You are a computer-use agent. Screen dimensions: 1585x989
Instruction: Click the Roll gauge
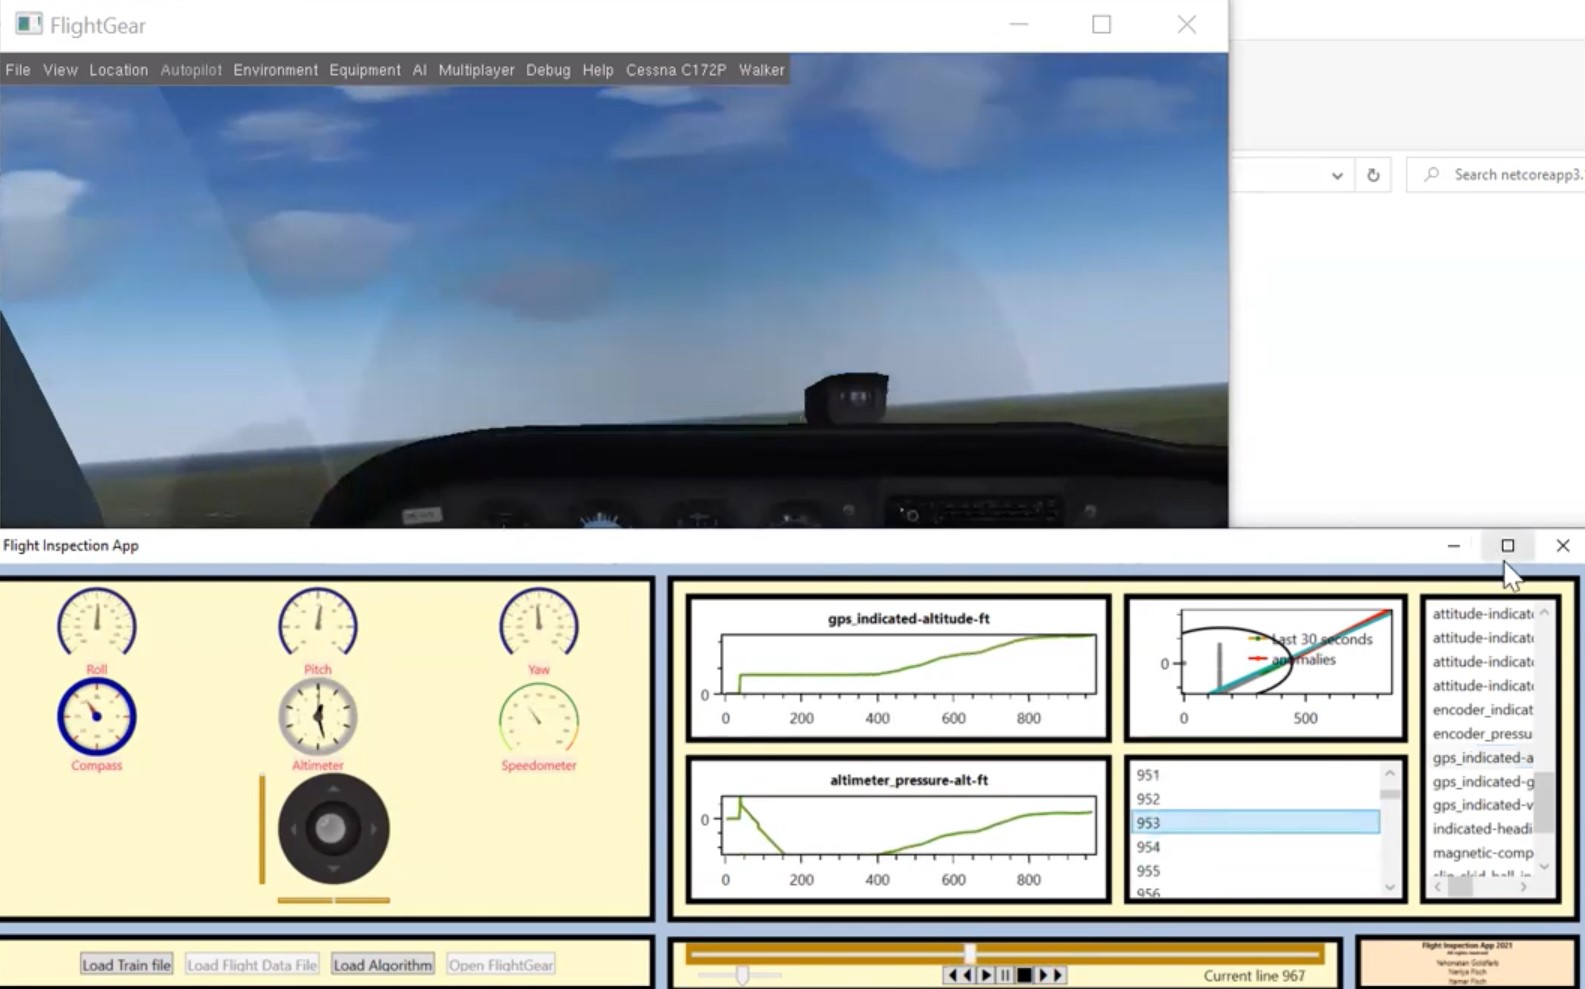pos(96,623)
